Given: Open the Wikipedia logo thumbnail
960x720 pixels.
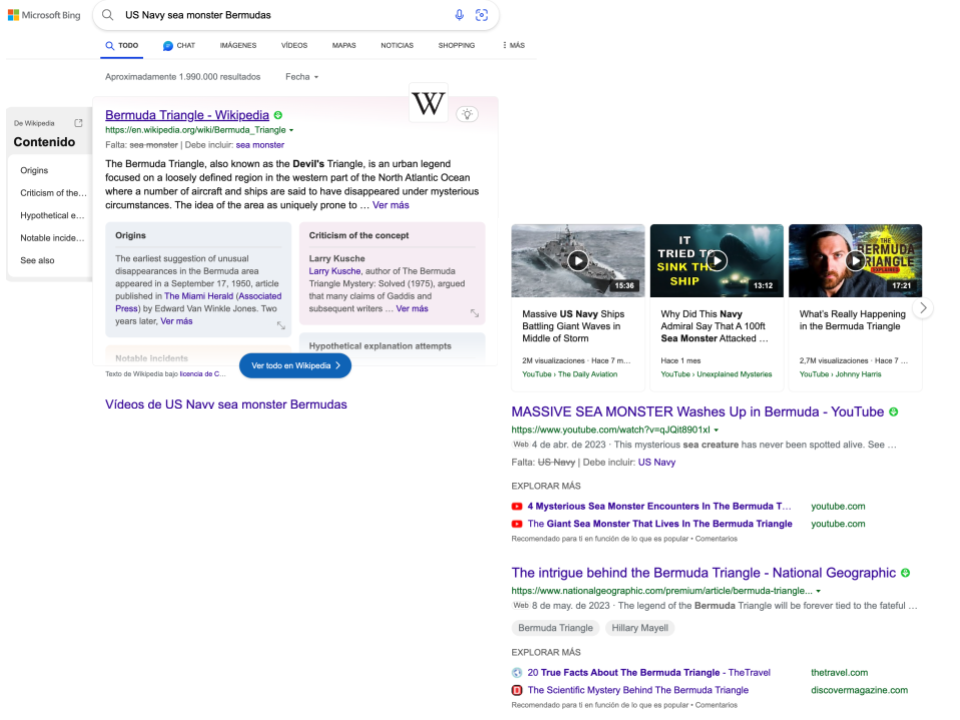Looking at the screenshot, I should pyautogui.click(x=428, y=103).
